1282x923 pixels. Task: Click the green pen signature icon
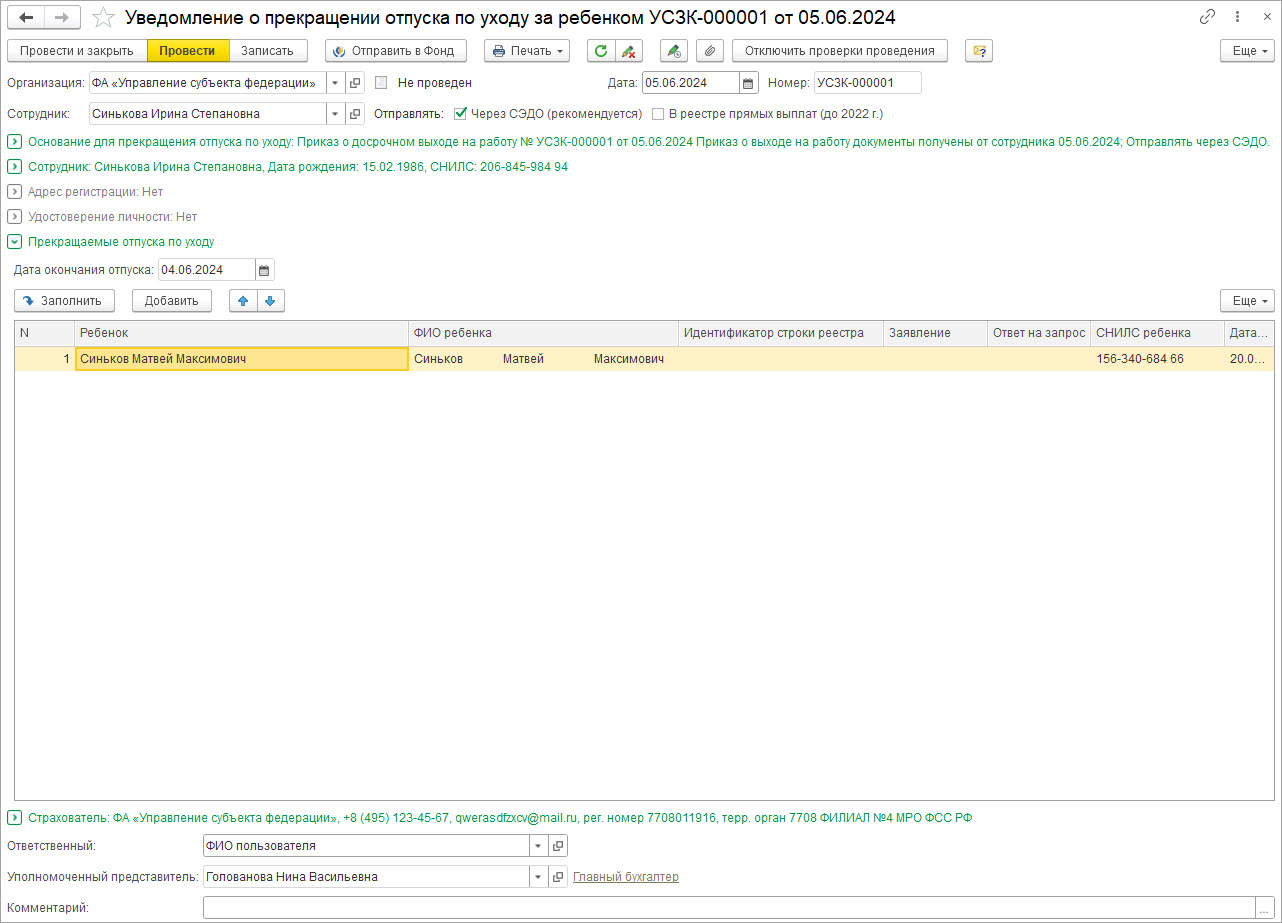click(674, 51)
